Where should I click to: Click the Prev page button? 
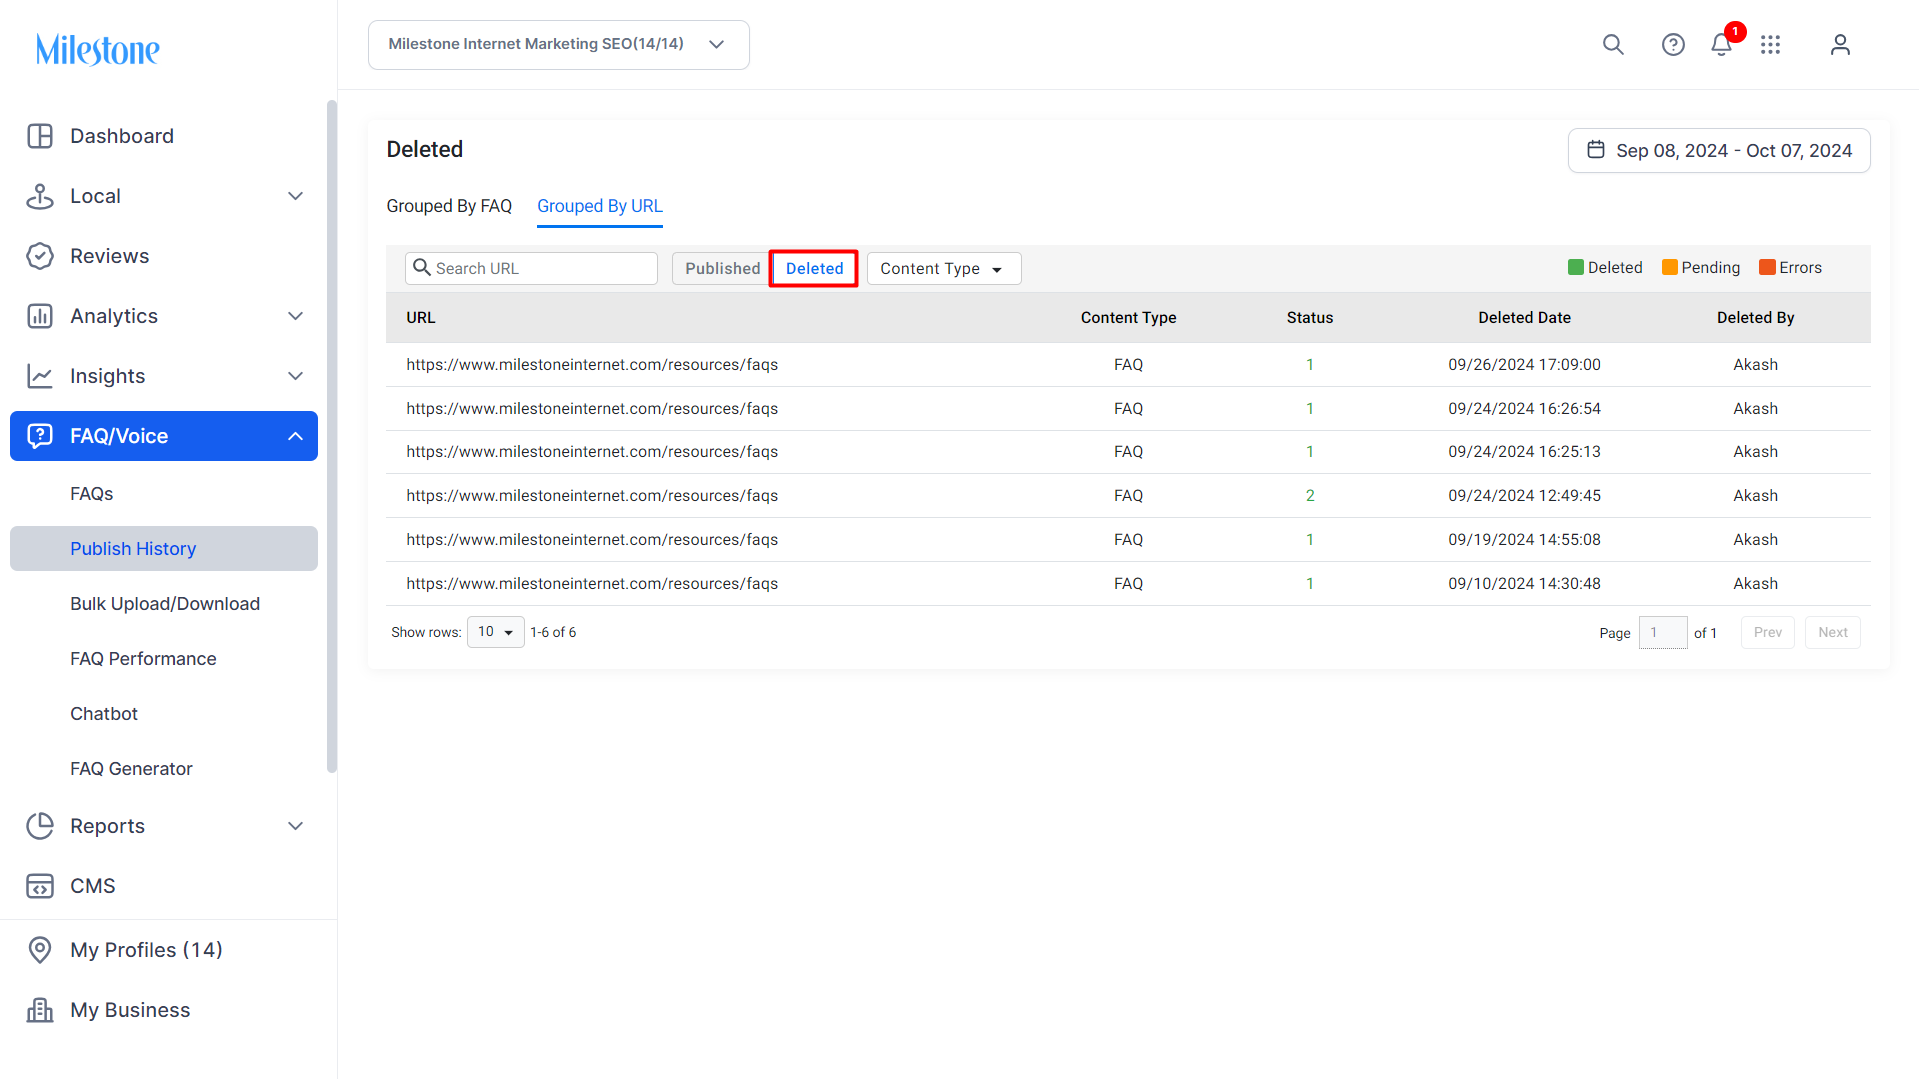click(1767, 633)
